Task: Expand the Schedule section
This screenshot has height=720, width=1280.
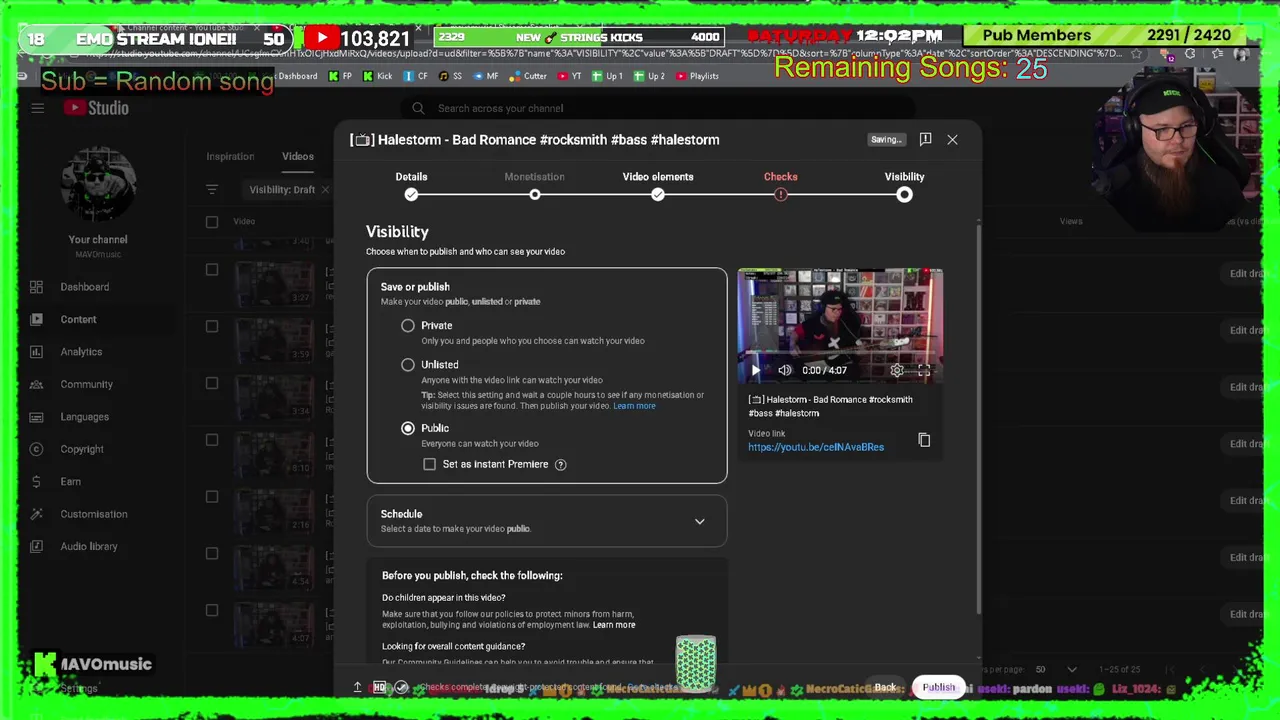Action: tap(547, 521)
